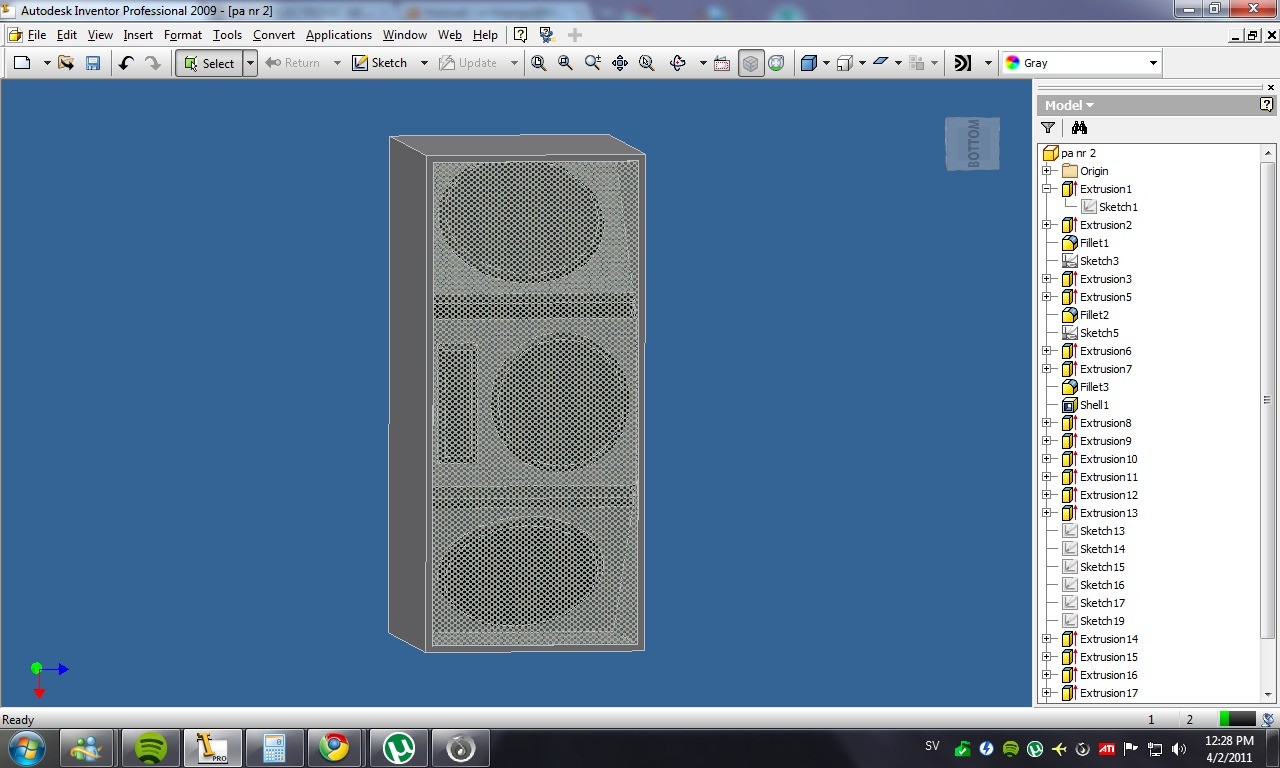Screen dimensions: 1280x768
Task: Collapse the Extrusion1 tree node
Action: [x=1047, y=189]
